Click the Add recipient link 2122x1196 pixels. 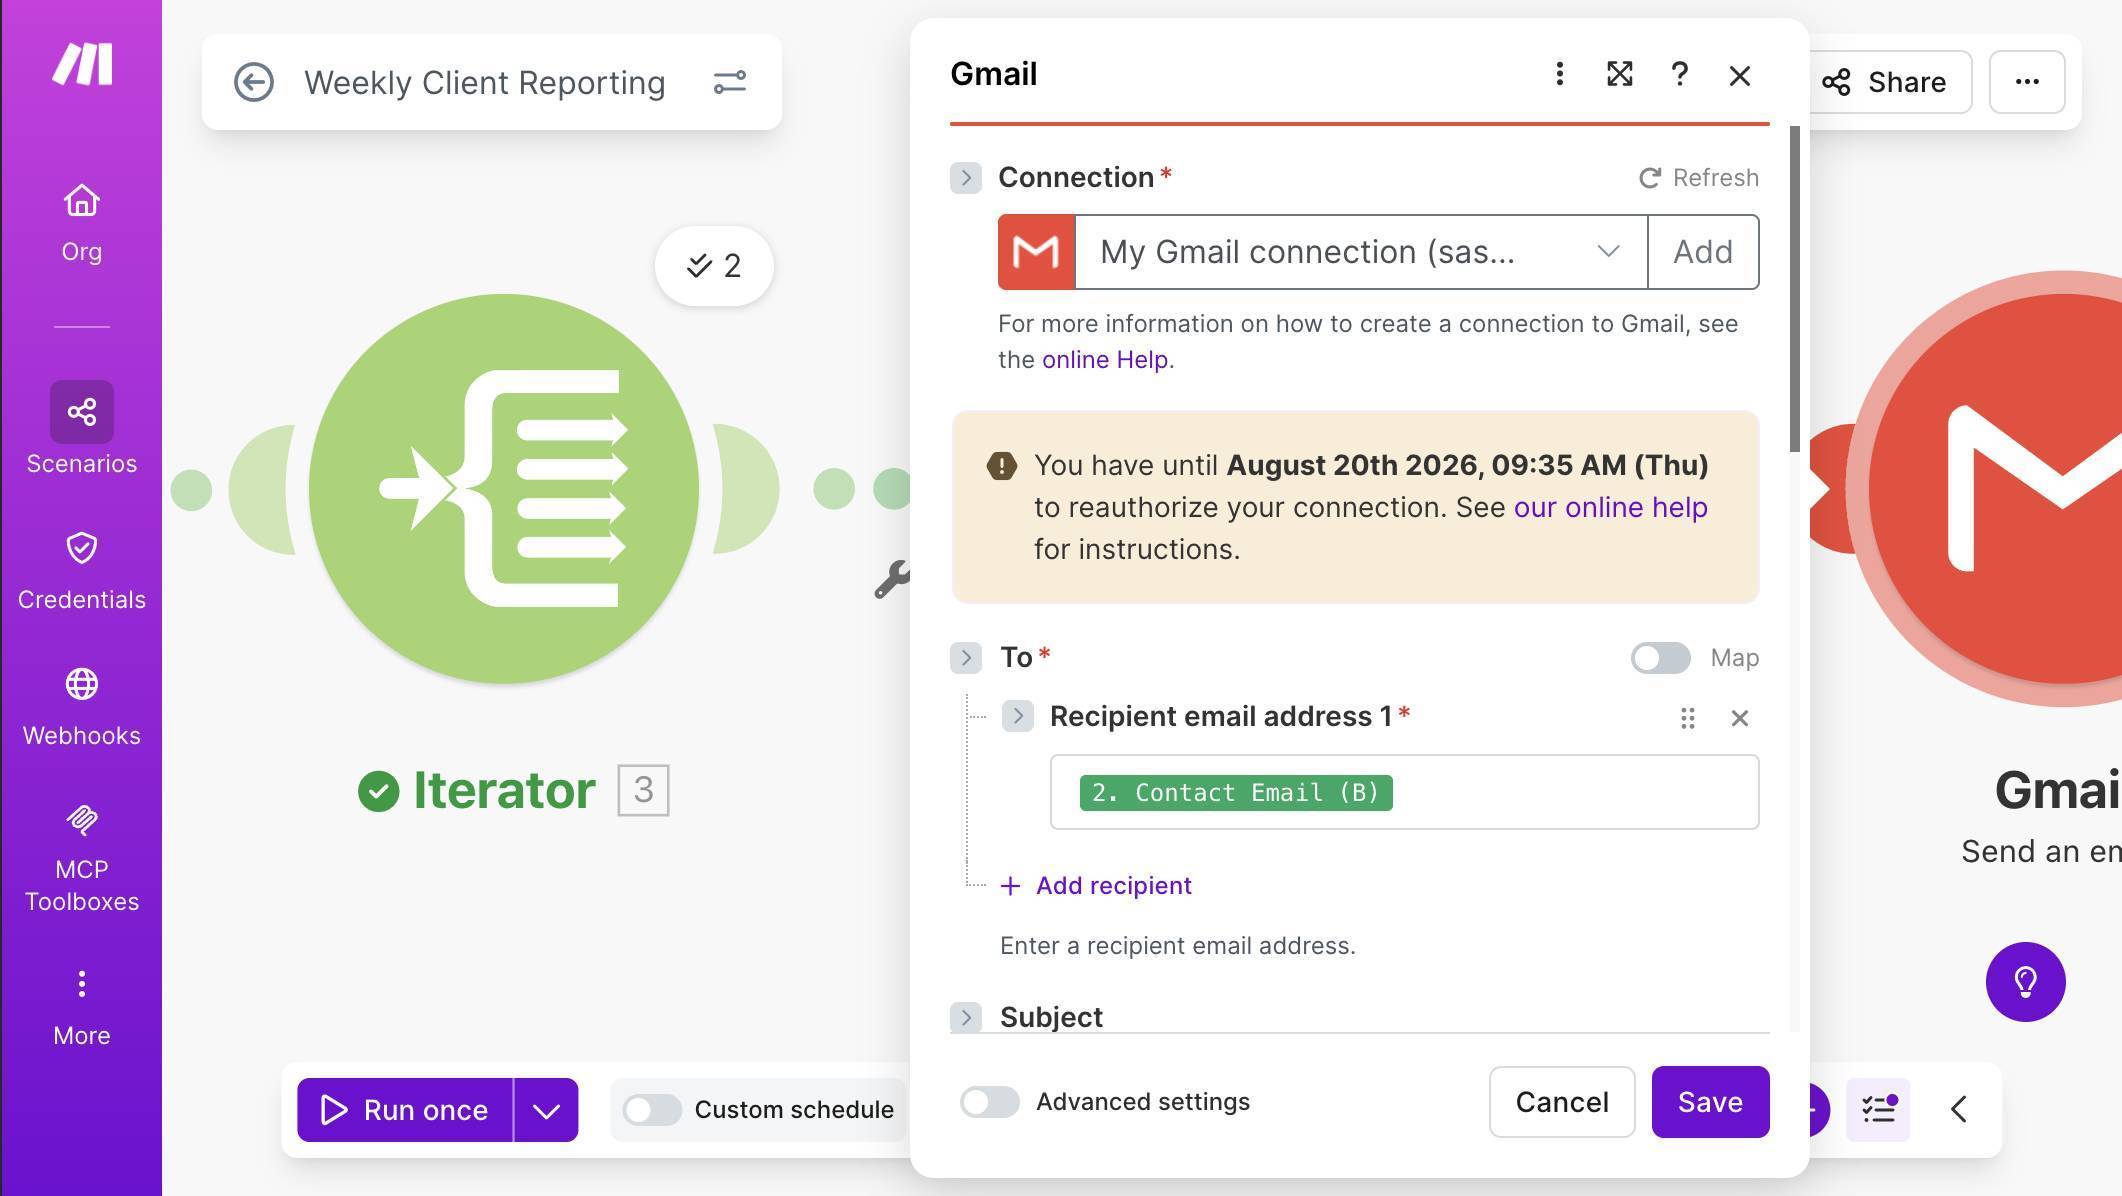pos(1096,885)
